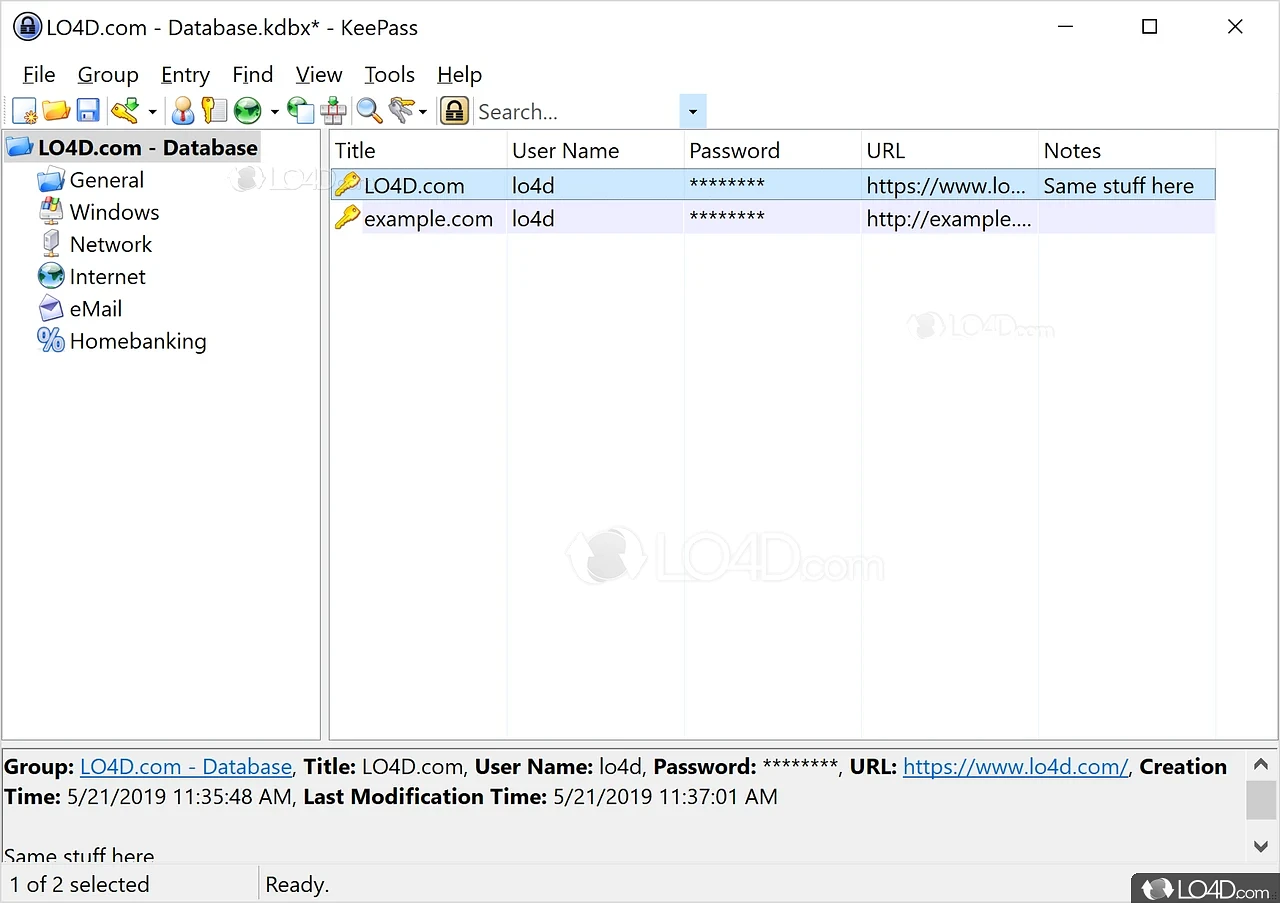Viewport: 1280px width, 903px height.
Task: Open the search box dropdown arrow
Action: coord(693,110)
